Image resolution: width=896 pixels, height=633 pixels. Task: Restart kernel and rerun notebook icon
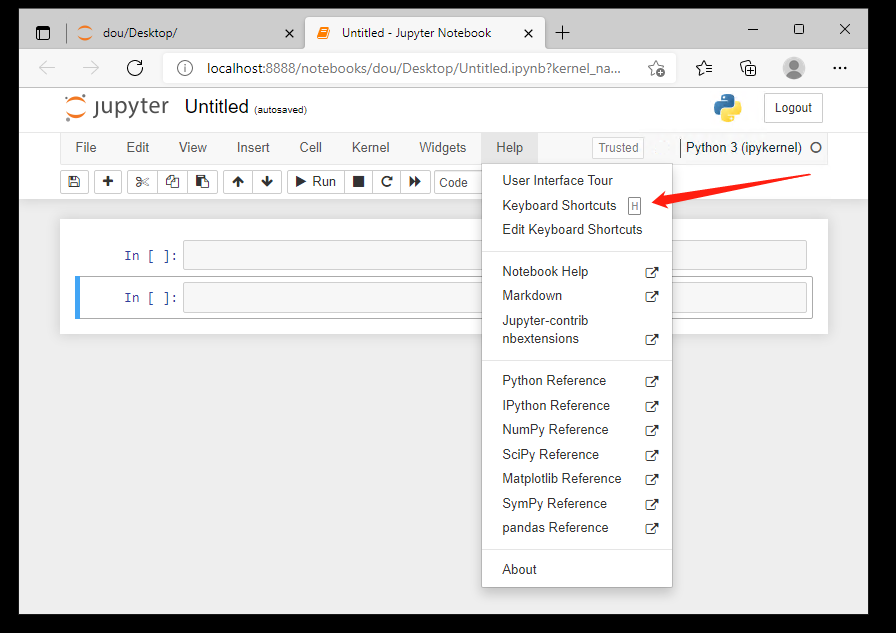pyautogui.click(x=414, y=182)
